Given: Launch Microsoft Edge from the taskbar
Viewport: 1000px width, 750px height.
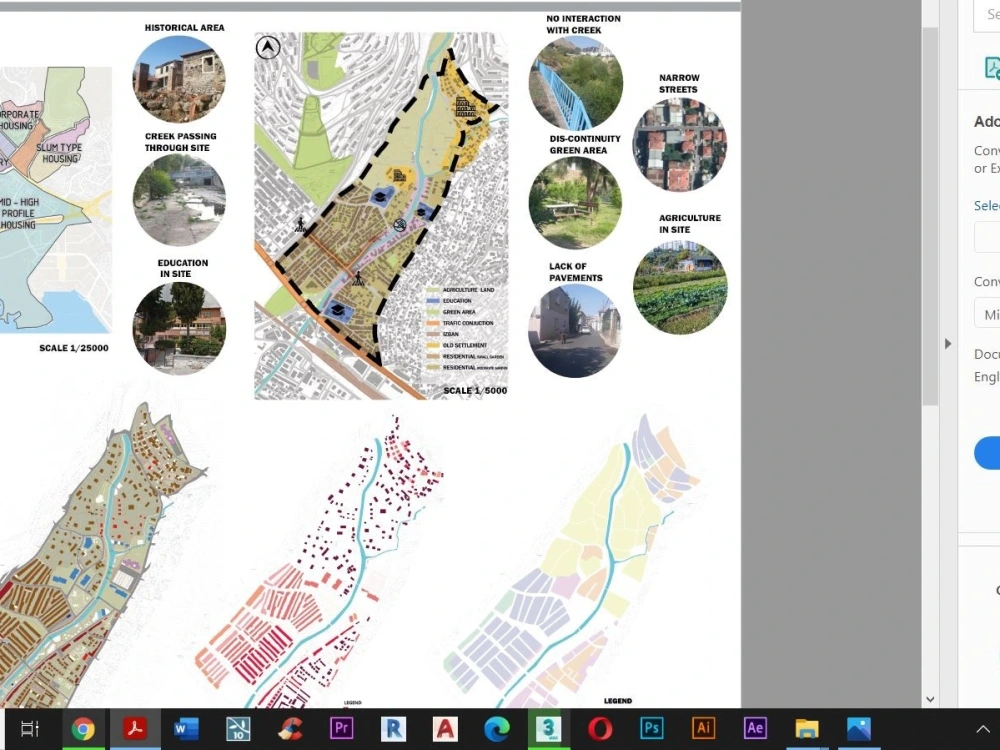Looking at the screenshot, I should [497, 728].
